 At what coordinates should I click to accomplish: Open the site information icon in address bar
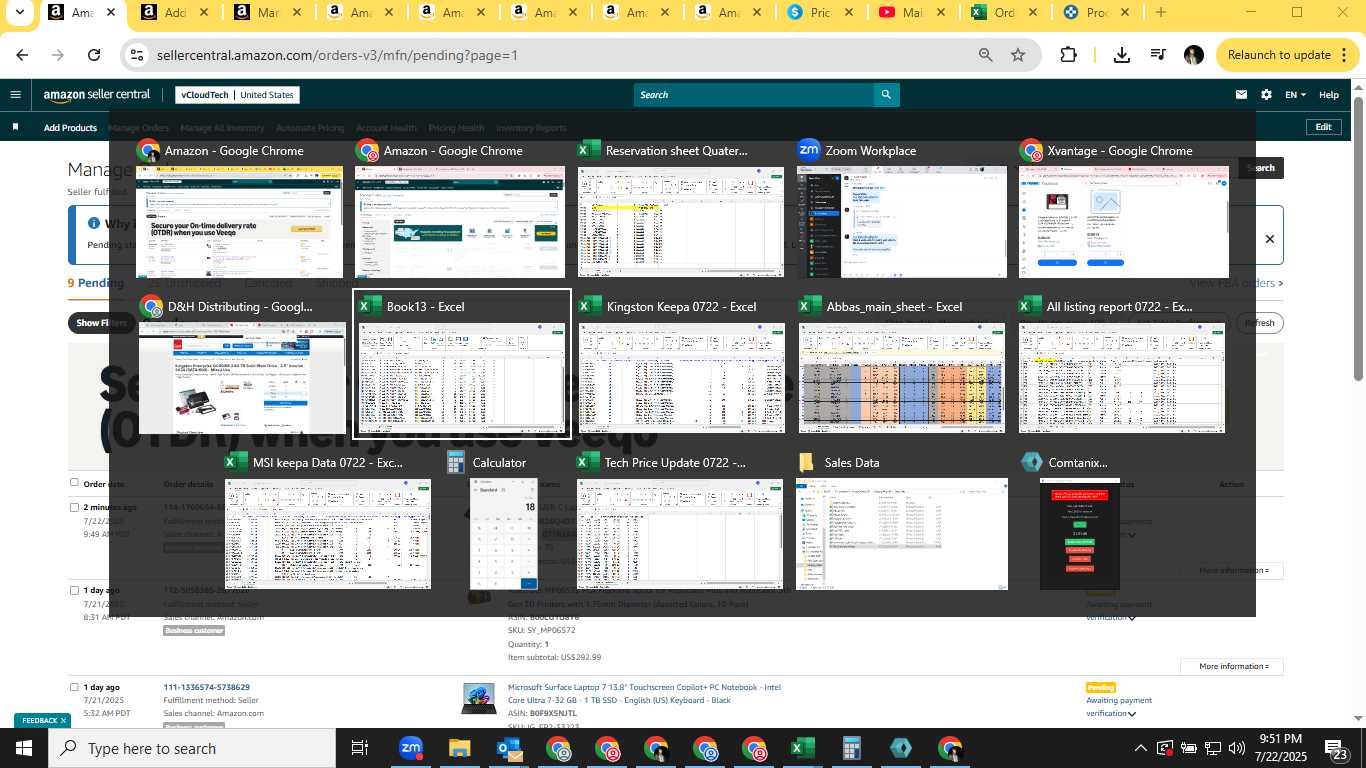[x=138, y=55]
